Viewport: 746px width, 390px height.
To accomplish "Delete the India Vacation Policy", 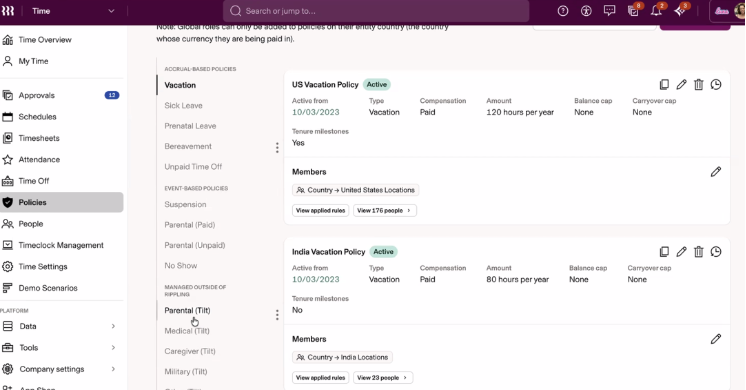I will [x=698, y=252].
